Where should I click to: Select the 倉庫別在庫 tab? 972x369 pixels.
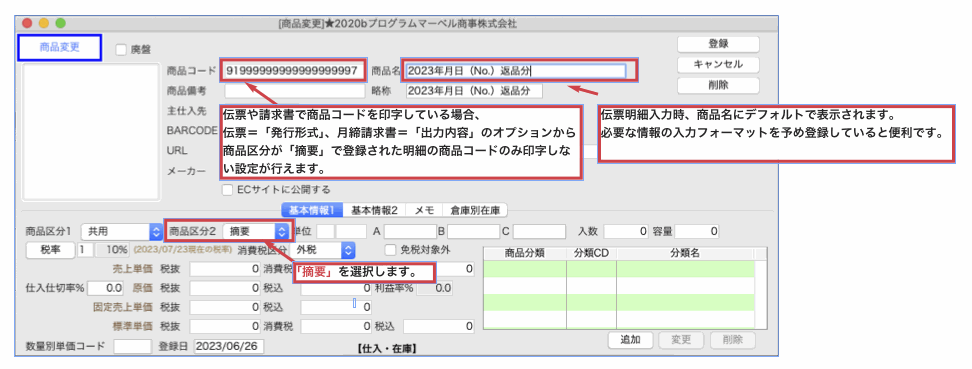point(475,210)
